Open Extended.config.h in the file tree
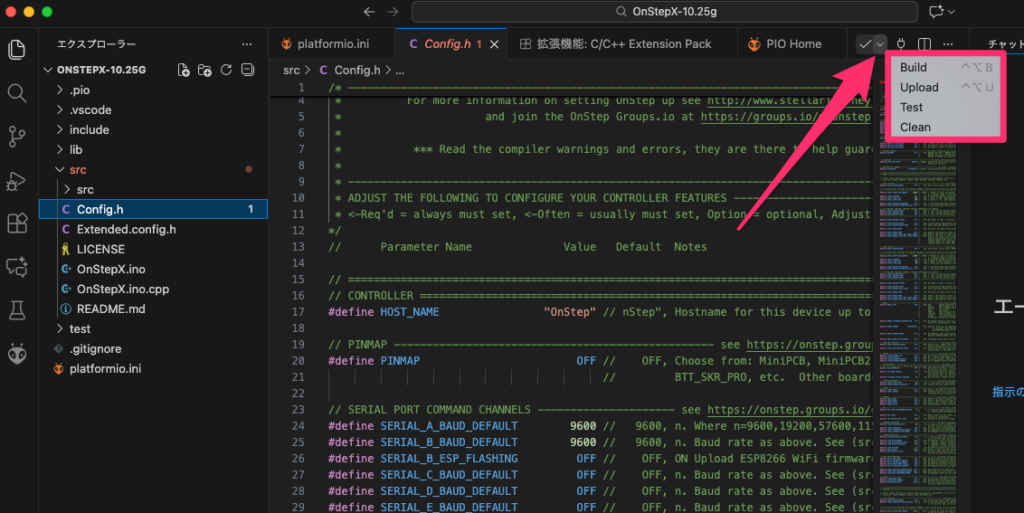1024x513 pixels. tap(126, 229)
